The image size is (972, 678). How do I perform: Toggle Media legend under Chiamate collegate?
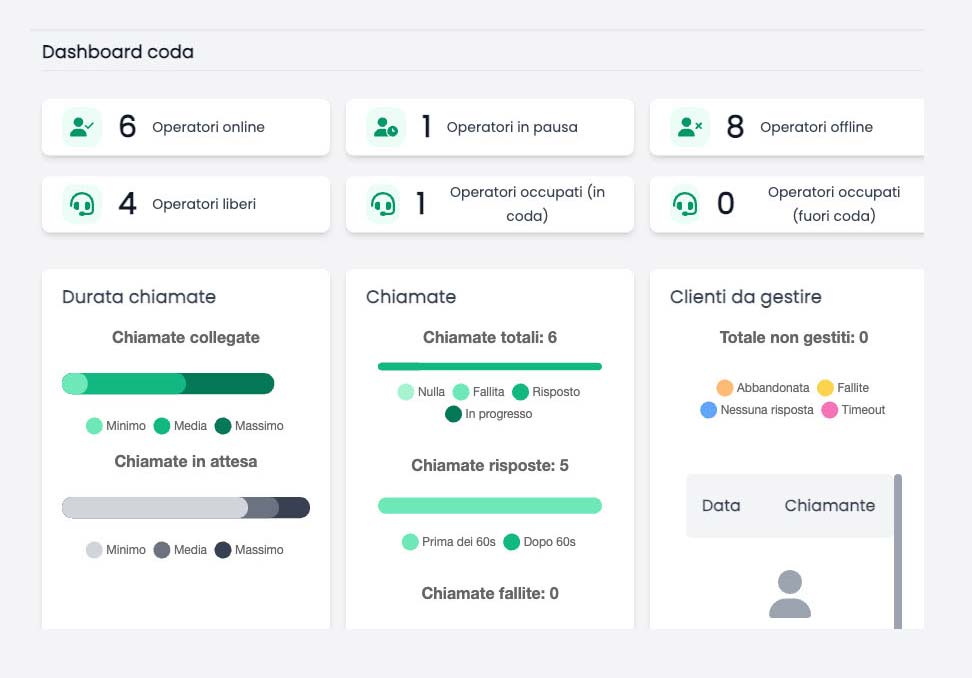click(x=180, y=426)
